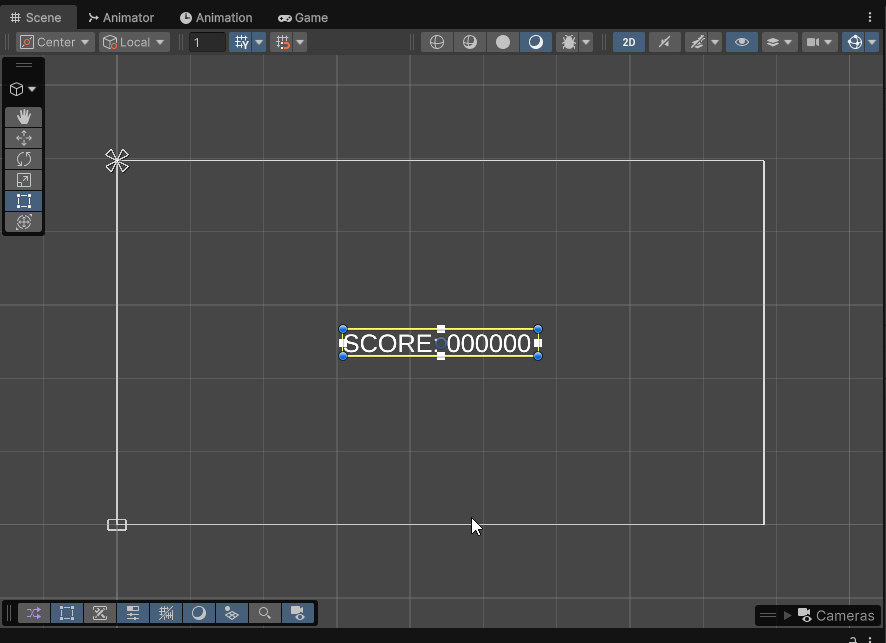Click the magnifier search icon in bottom bar
The width and height of the screenshot is (886, 643).
[264, 613]
